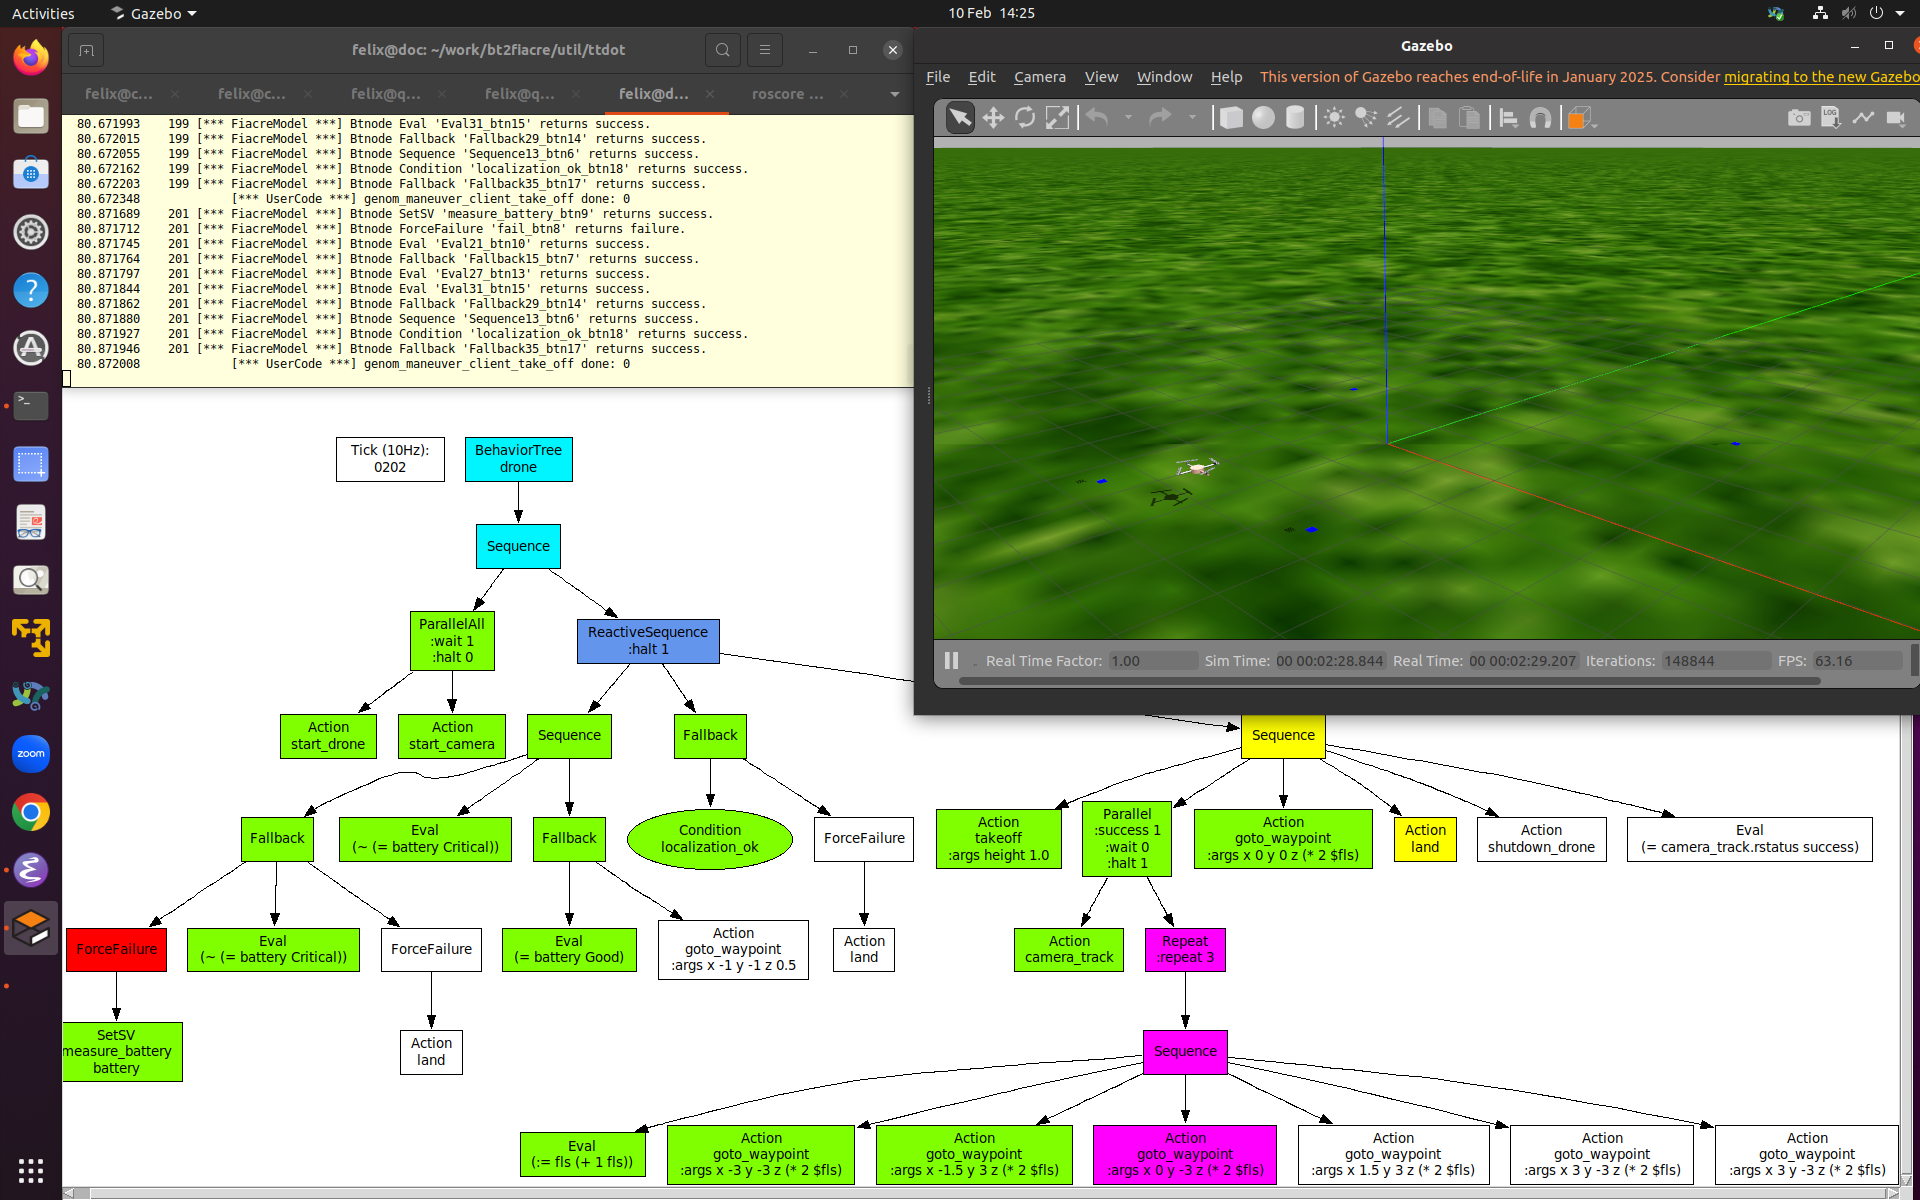Viewport: 1920px width, 1200px height.
Task: Open the plot window icon
Action: [x=1863, y=118]
